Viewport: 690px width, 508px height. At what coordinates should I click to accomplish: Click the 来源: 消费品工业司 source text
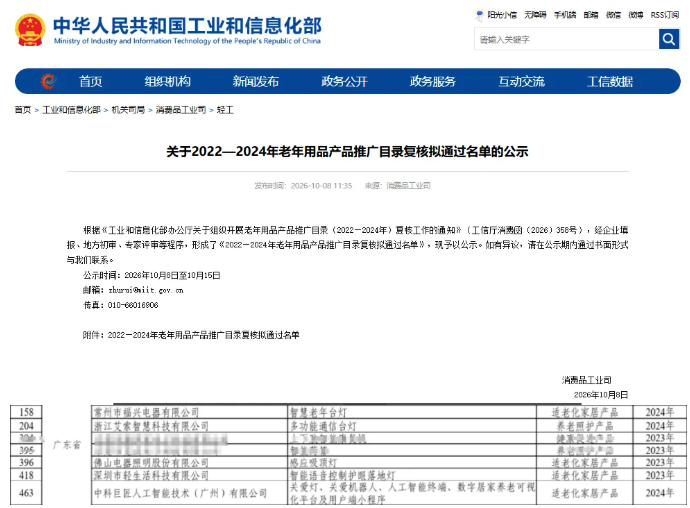click(397, 186)
